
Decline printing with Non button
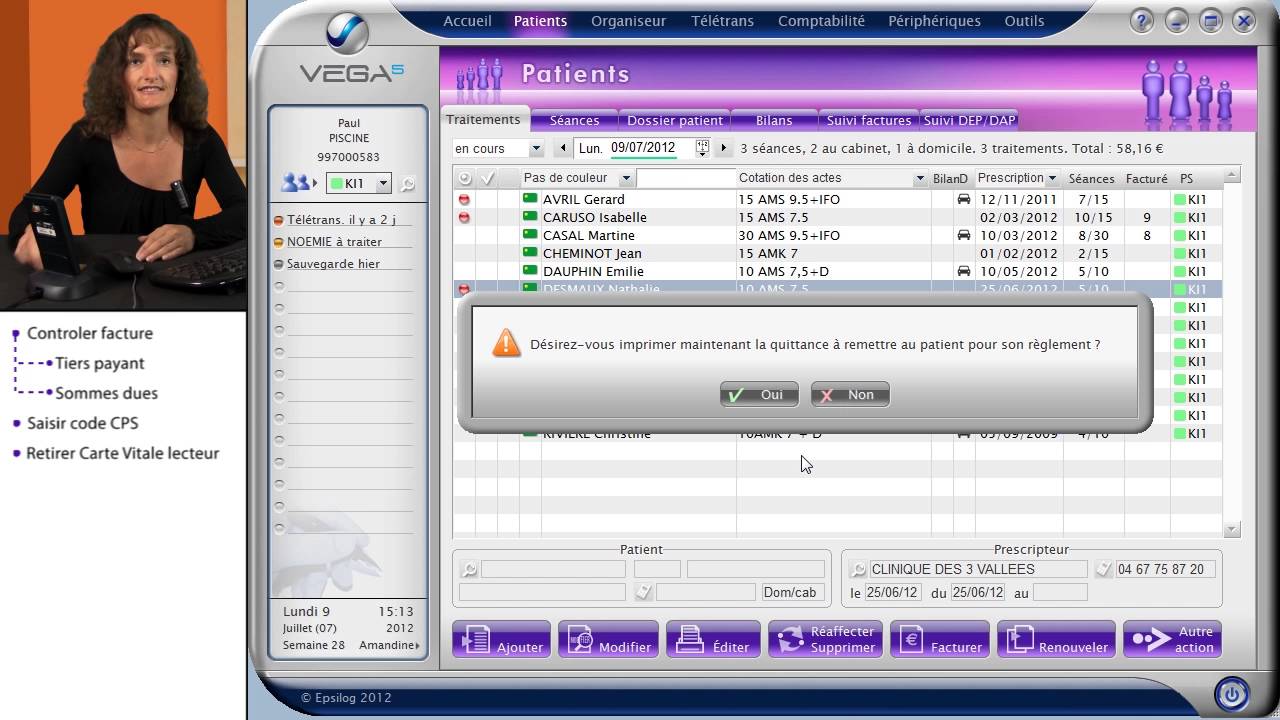coord(850,395)
